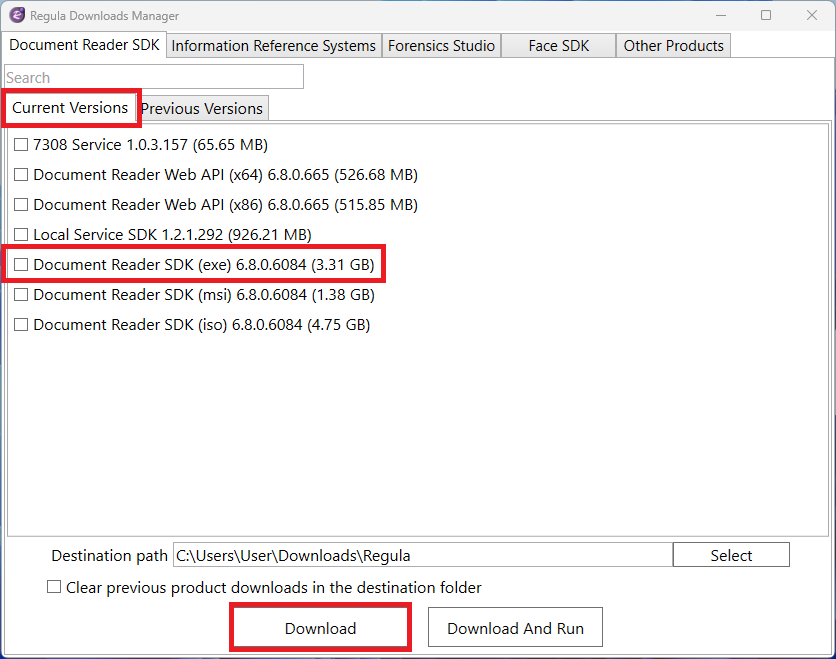Enable Clear previous product downloads checkbox

pyautogui.click(x=54, y=586)
